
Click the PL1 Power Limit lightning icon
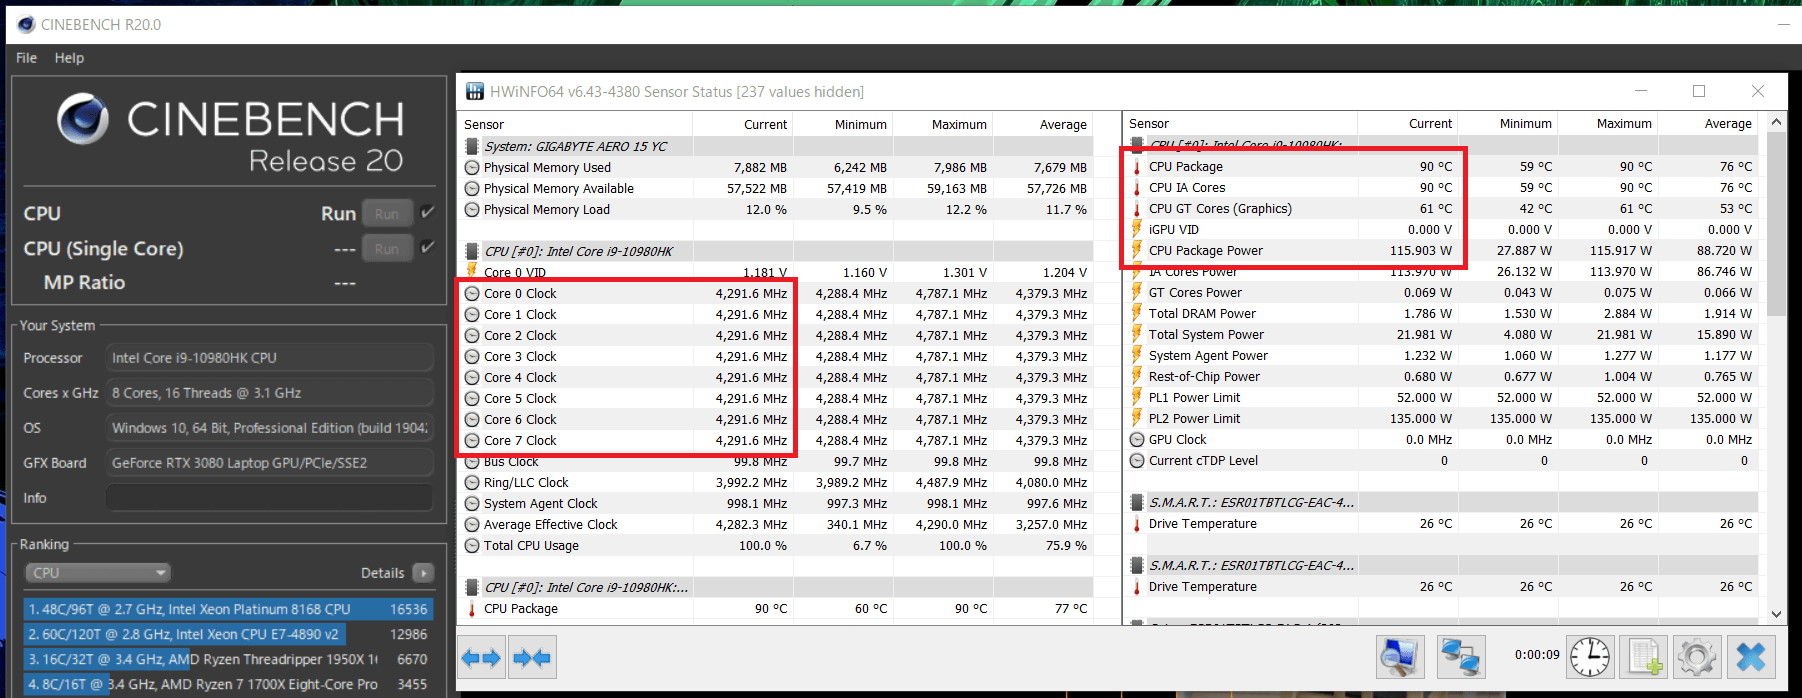(1137, 398)
